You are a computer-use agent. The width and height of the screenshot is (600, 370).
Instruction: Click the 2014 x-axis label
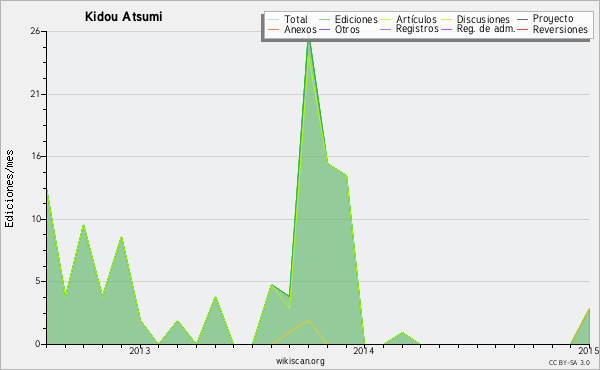[x=364, y=350]
